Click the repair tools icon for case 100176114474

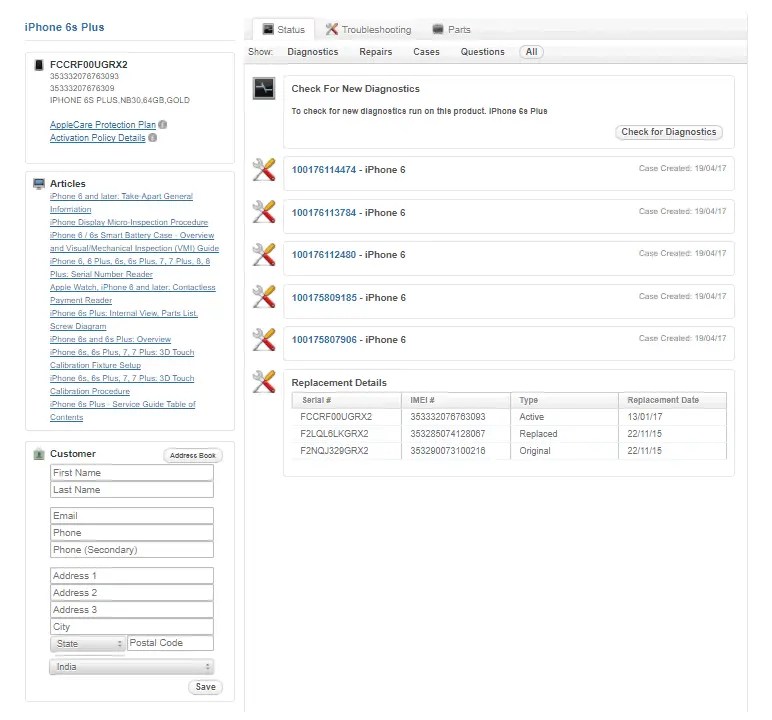tap(264, 169)
